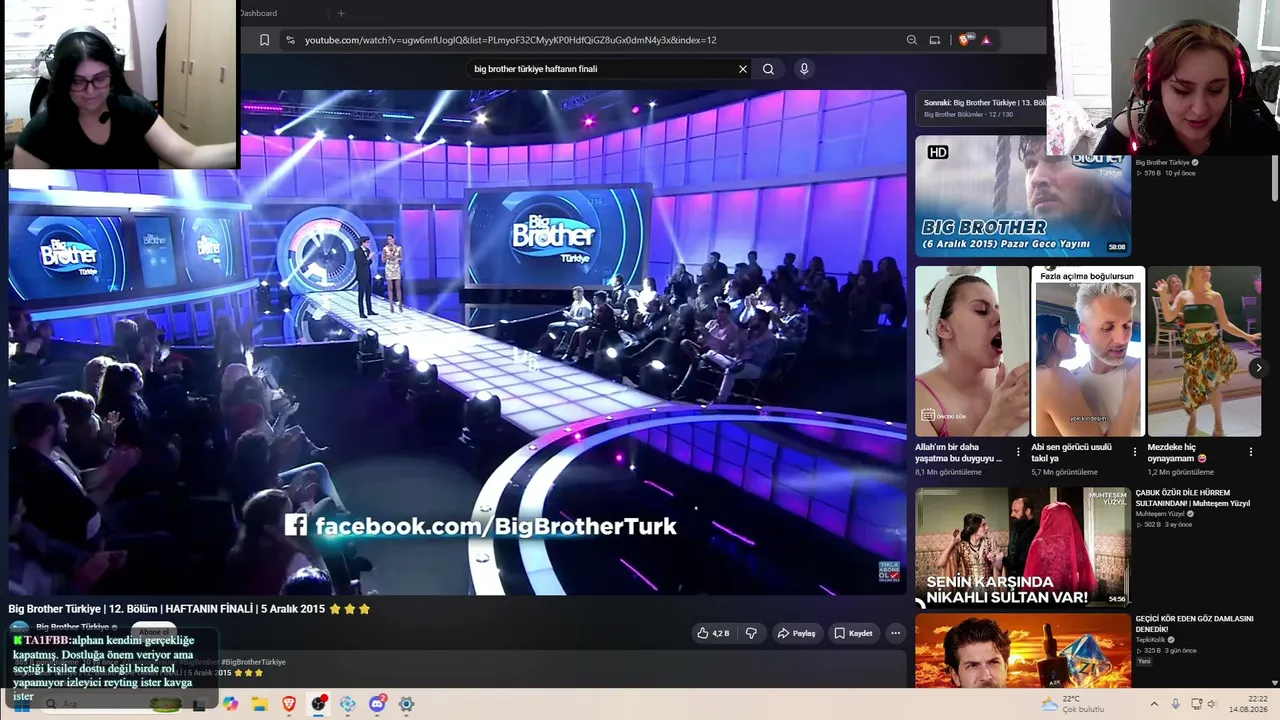
Task: Open the OBS Studio taskbar icon
Action: coord(318,704)
